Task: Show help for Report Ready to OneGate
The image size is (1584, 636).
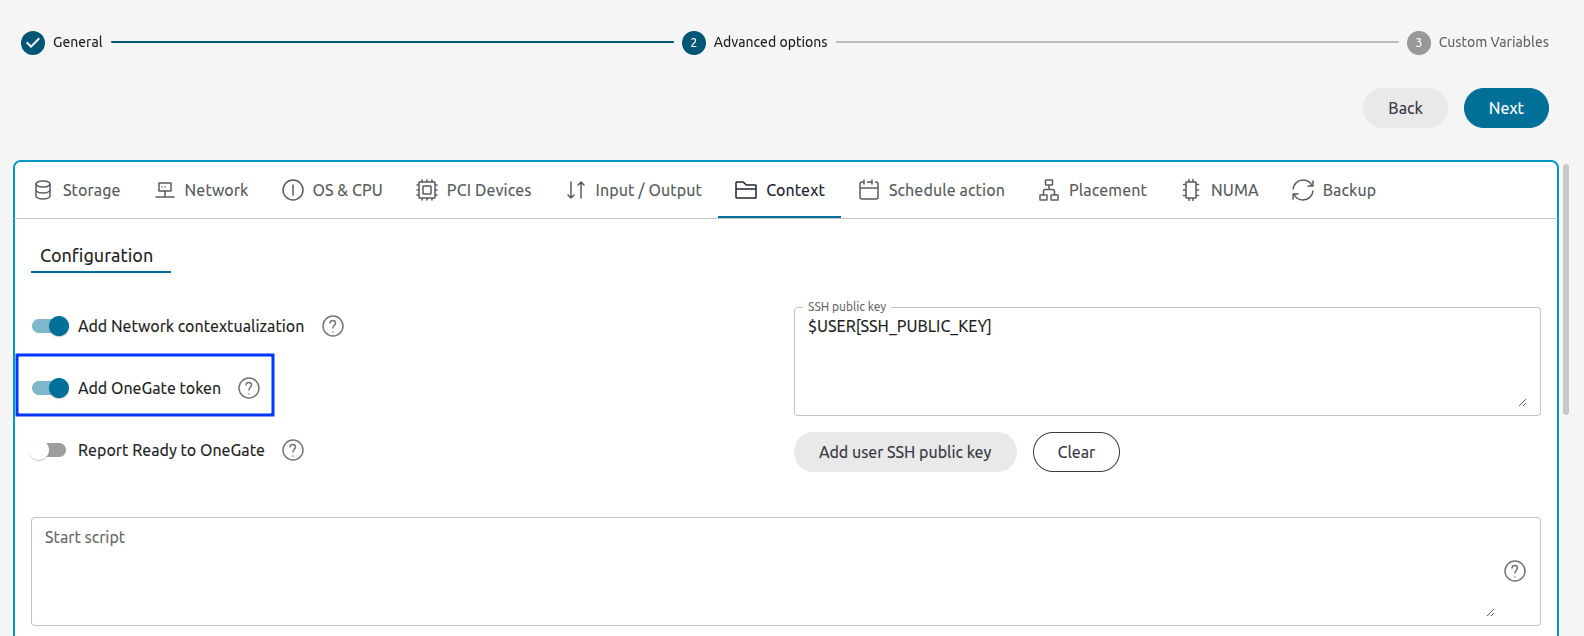Action: tap(293, 450)
